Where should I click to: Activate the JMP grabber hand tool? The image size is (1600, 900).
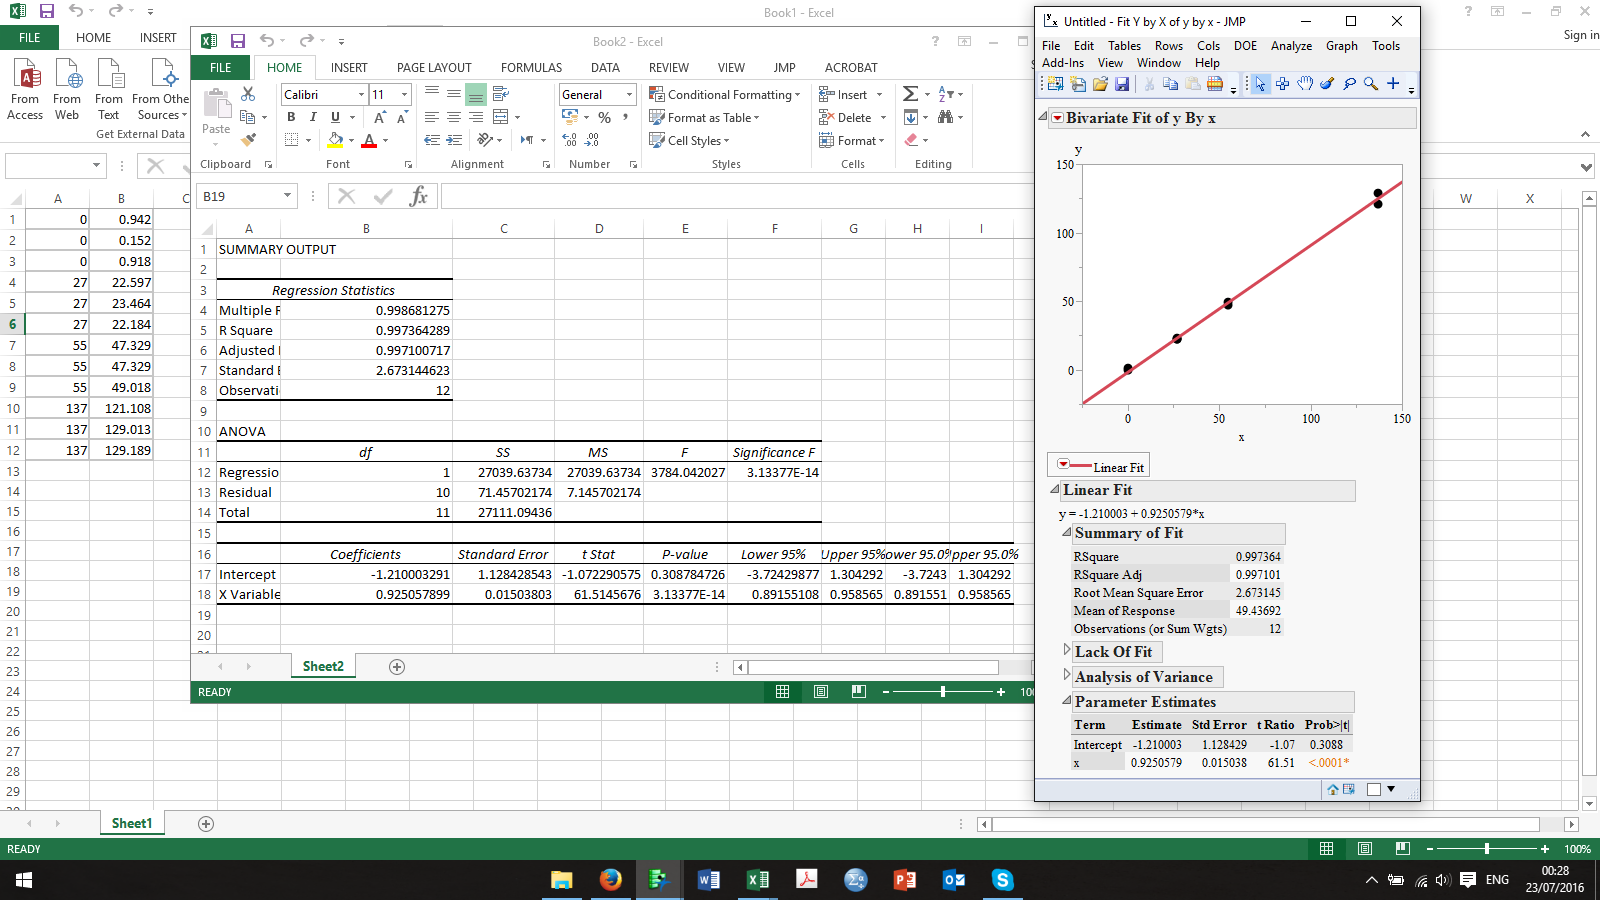(x=1304, y=84)
